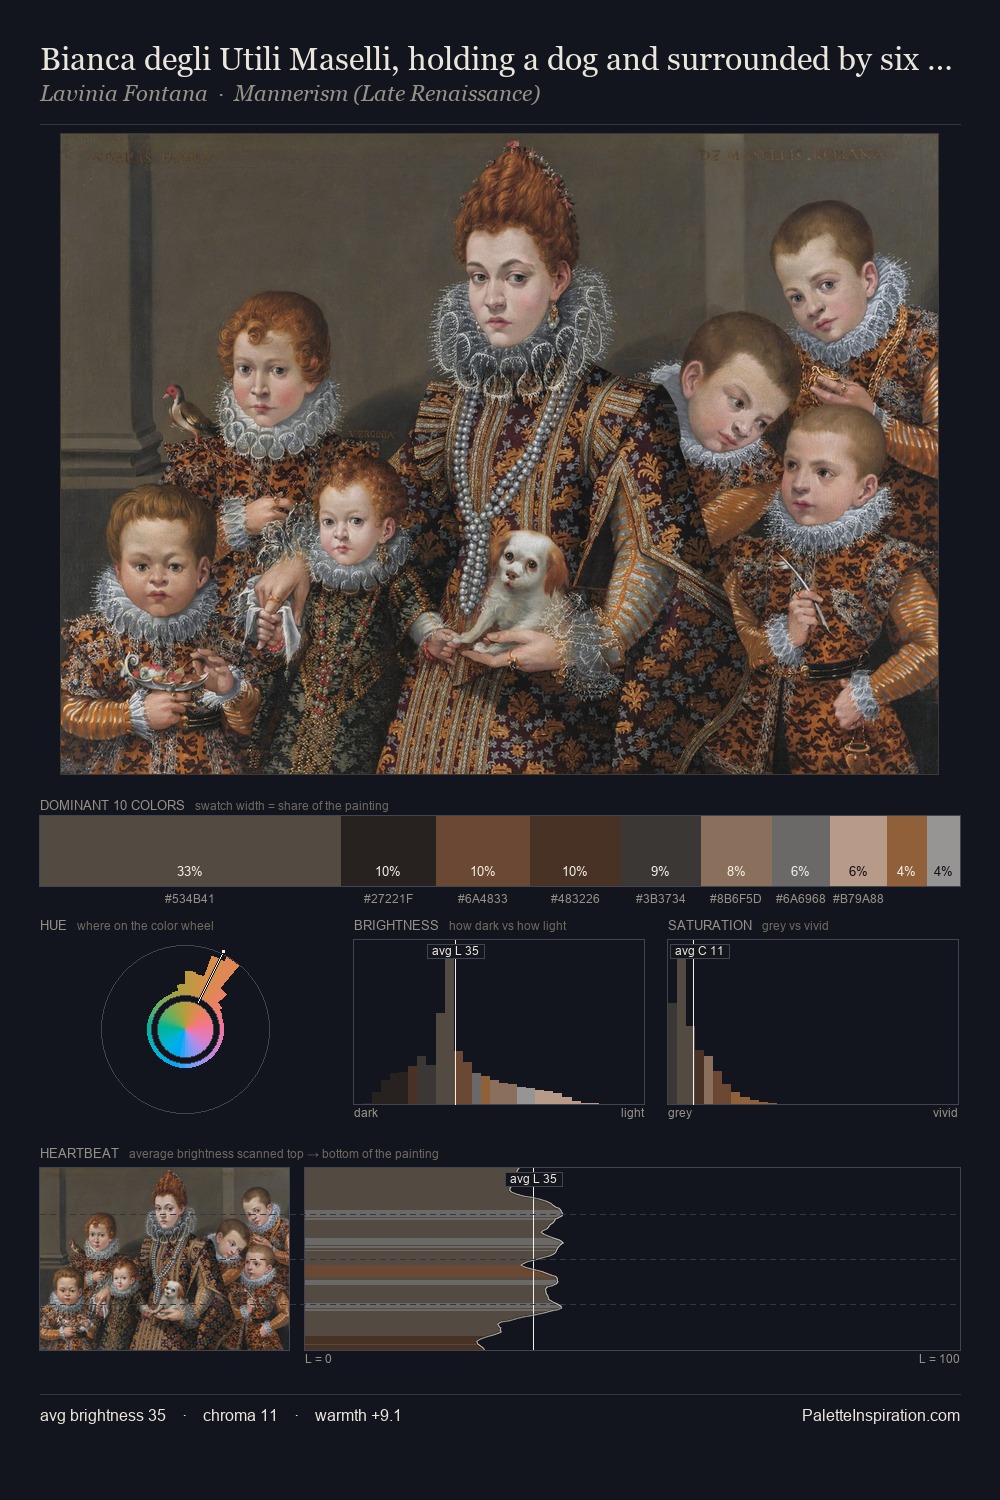
Task: Click the 33% swatch colored #534B41
Action: pos(190,851)
